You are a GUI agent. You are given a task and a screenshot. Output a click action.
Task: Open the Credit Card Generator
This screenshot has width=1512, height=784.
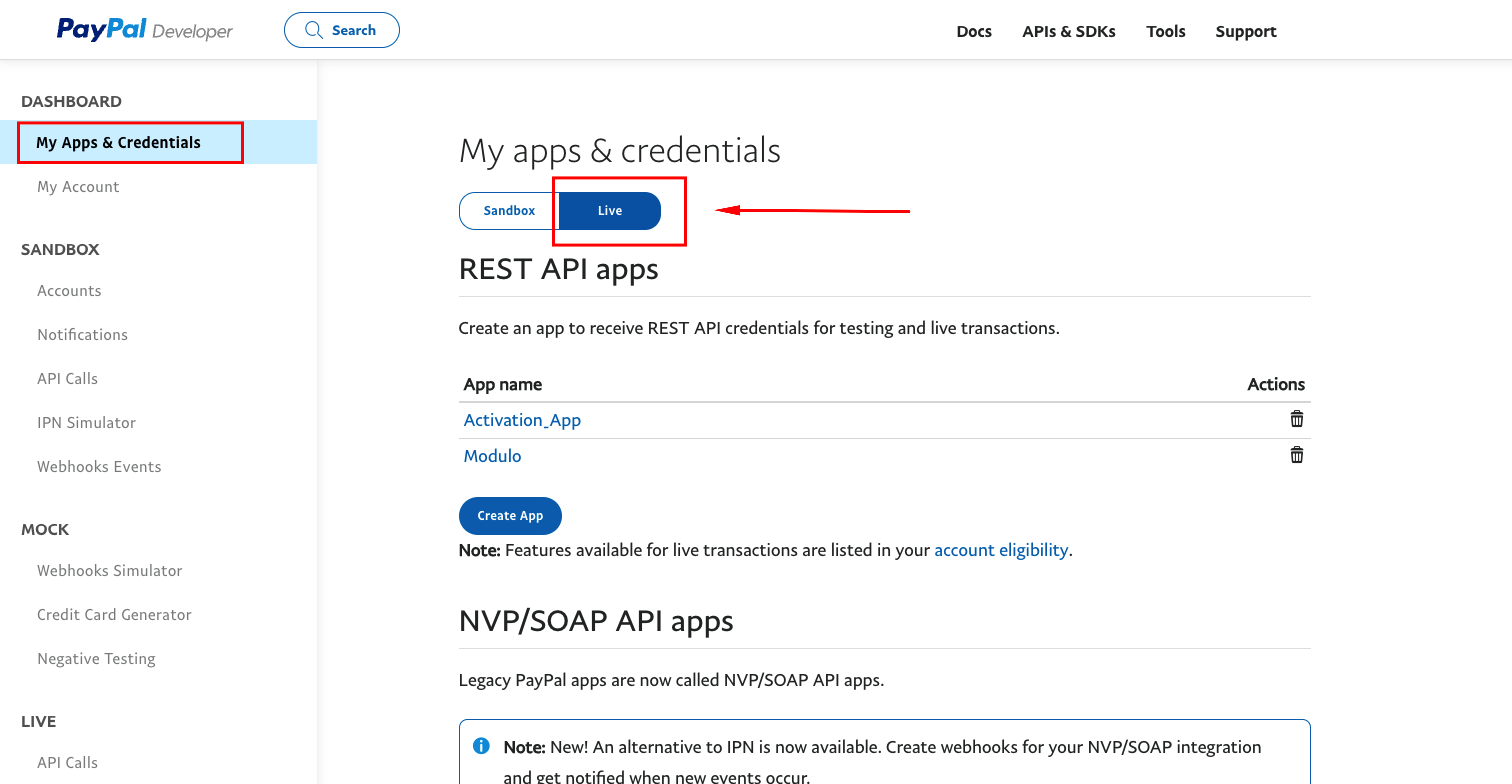click(x=114, y=614)
